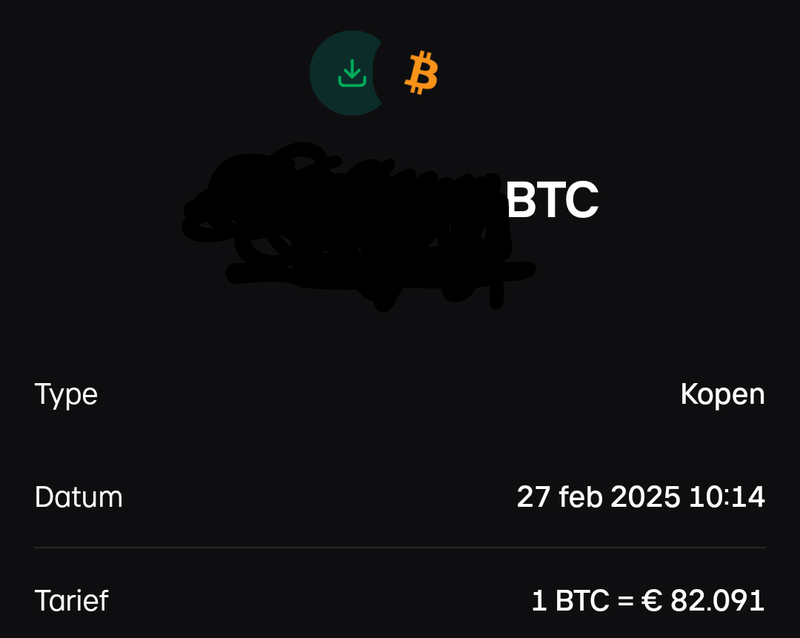Click the green download arrow icon
The height and width of the screenshot is (638, 800).
click(350, 73)
